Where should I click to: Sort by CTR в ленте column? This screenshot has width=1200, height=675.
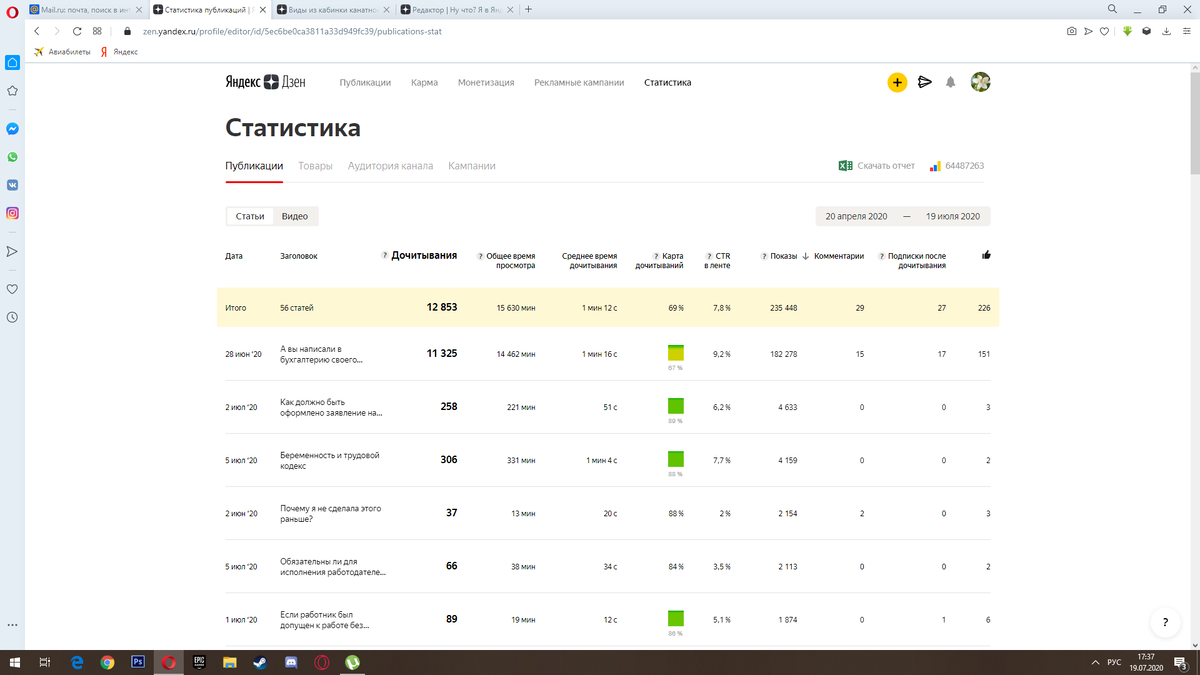[x=716, y=261]
